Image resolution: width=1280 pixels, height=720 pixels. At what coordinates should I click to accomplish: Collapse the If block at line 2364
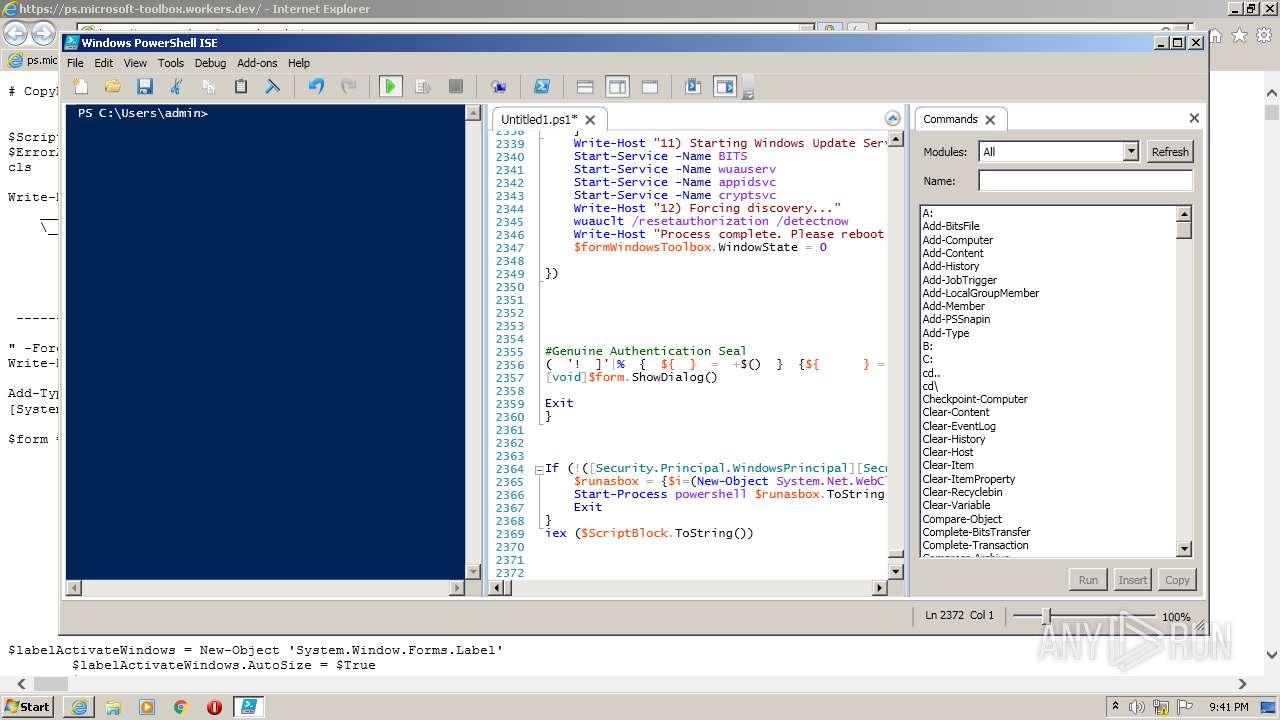539,469
